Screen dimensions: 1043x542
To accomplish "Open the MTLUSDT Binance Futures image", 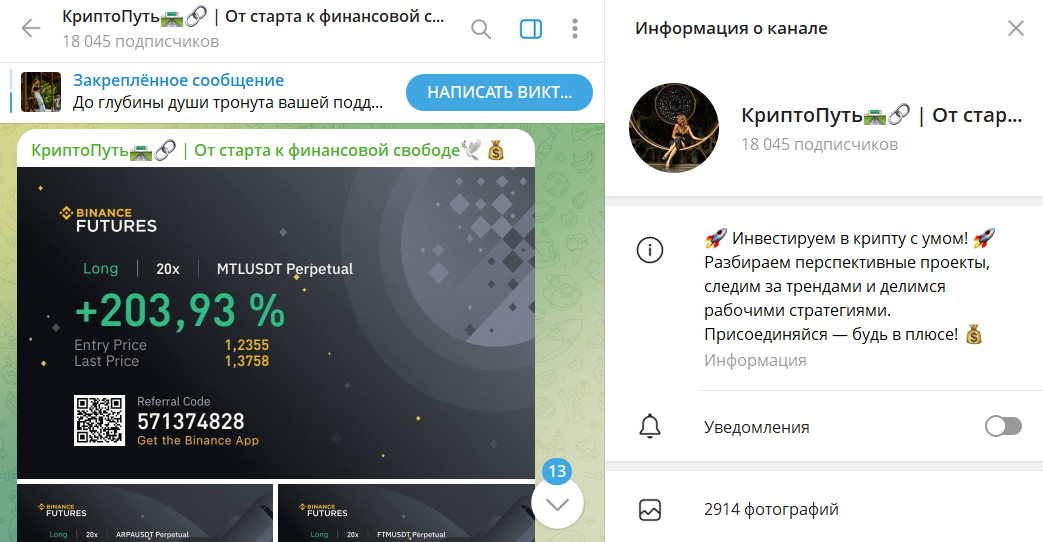I will pos(276,323).
